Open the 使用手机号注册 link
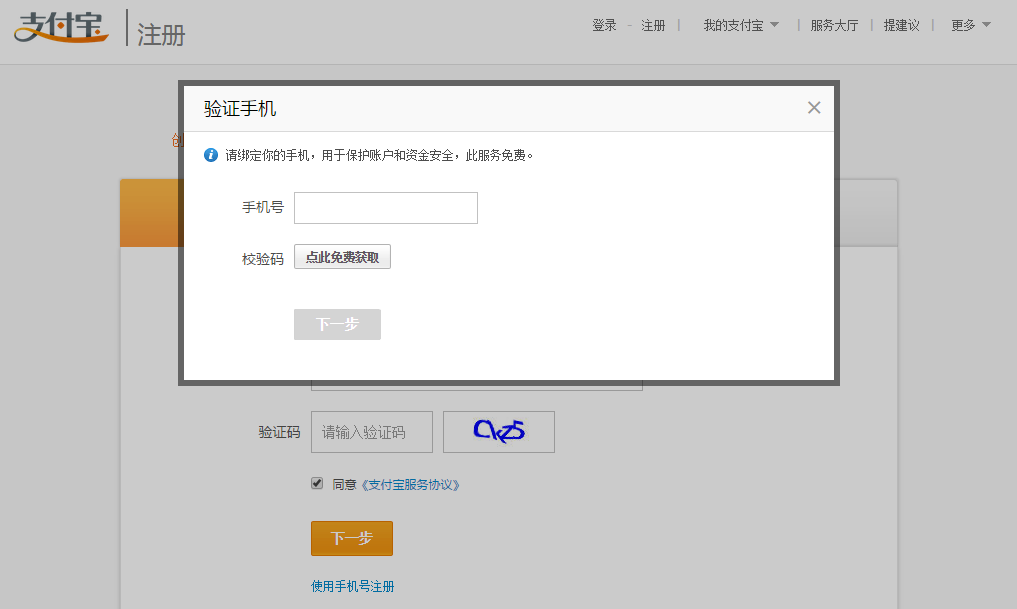 point(352,586)
